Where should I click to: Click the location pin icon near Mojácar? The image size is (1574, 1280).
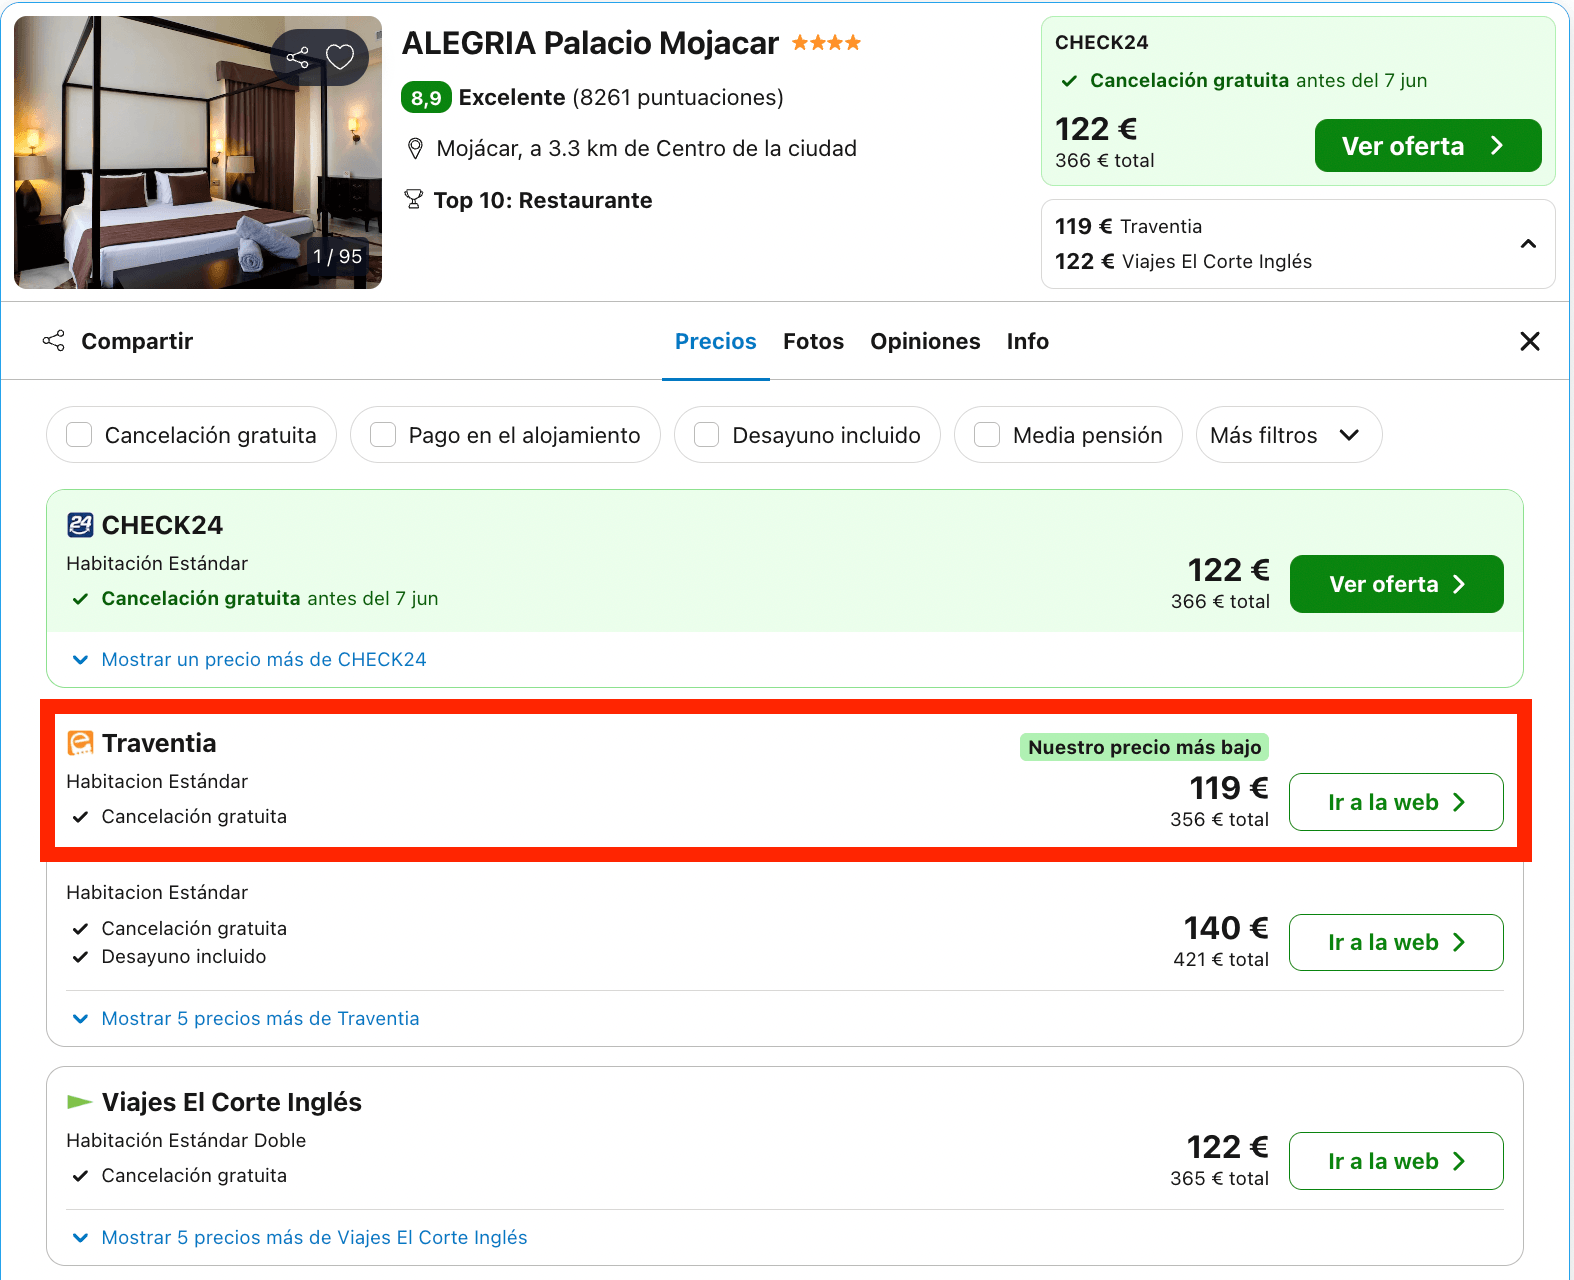(x=415, y=149)
